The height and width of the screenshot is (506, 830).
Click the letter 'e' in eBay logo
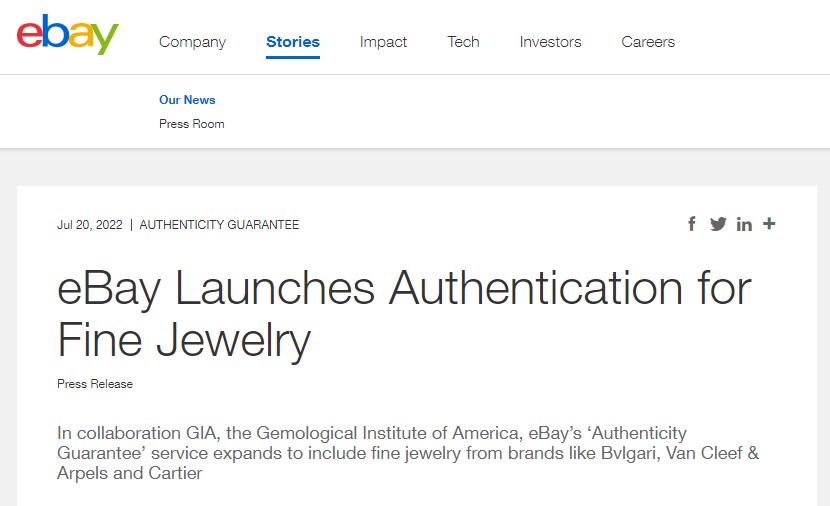pyautogui.click(x=30, y=36)
